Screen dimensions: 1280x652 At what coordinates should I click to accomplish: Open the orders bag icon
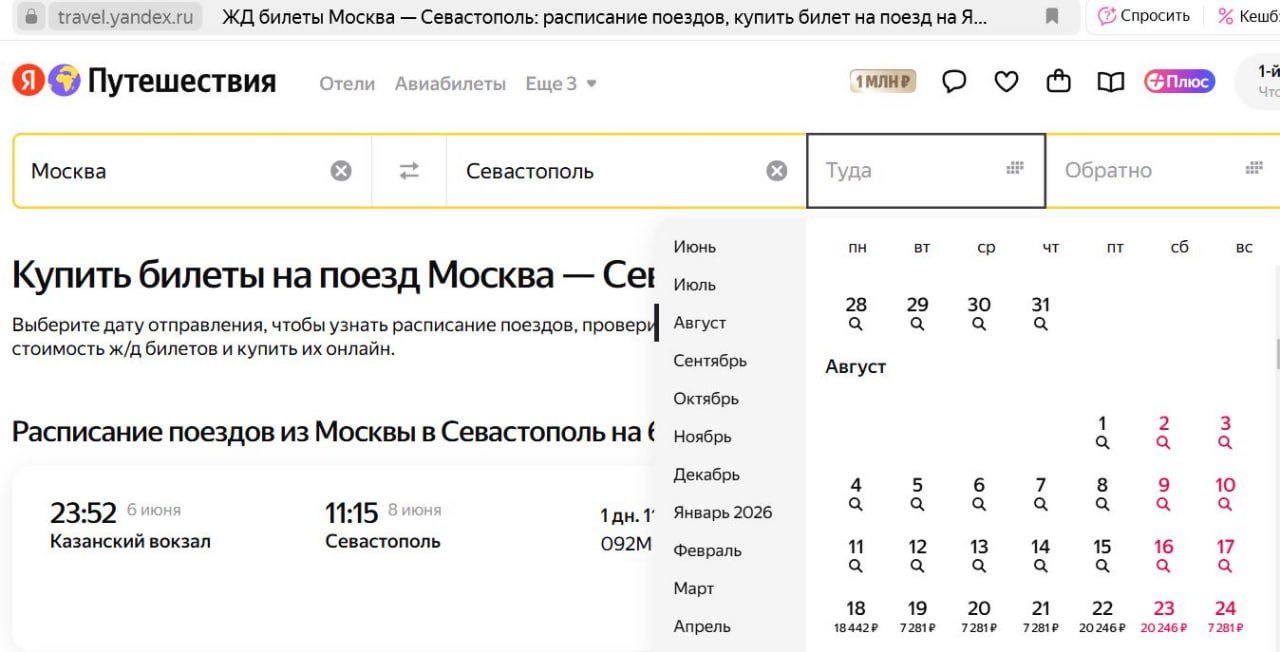click(1058, 81)
